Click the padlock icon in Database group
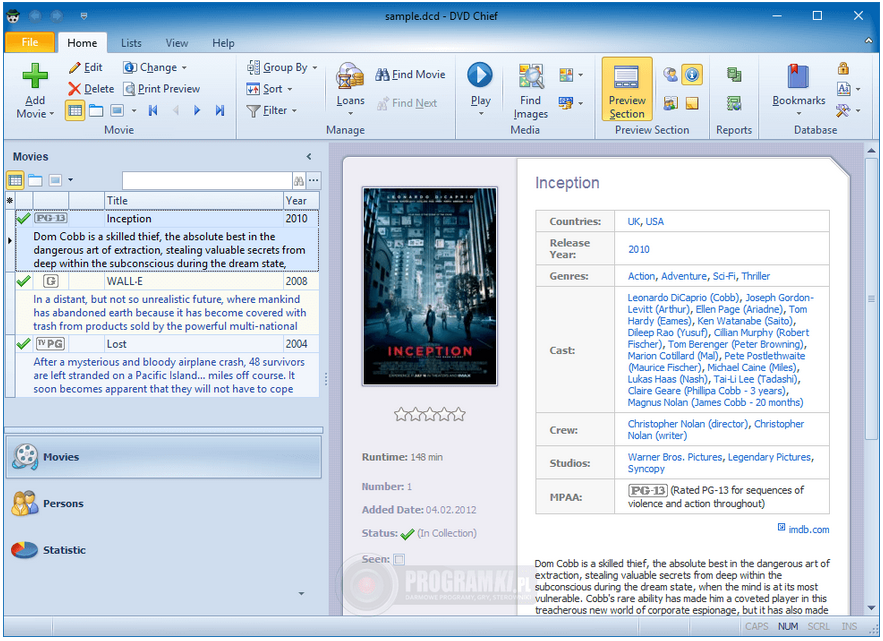883x641 pixels. [x=843, y=68]
